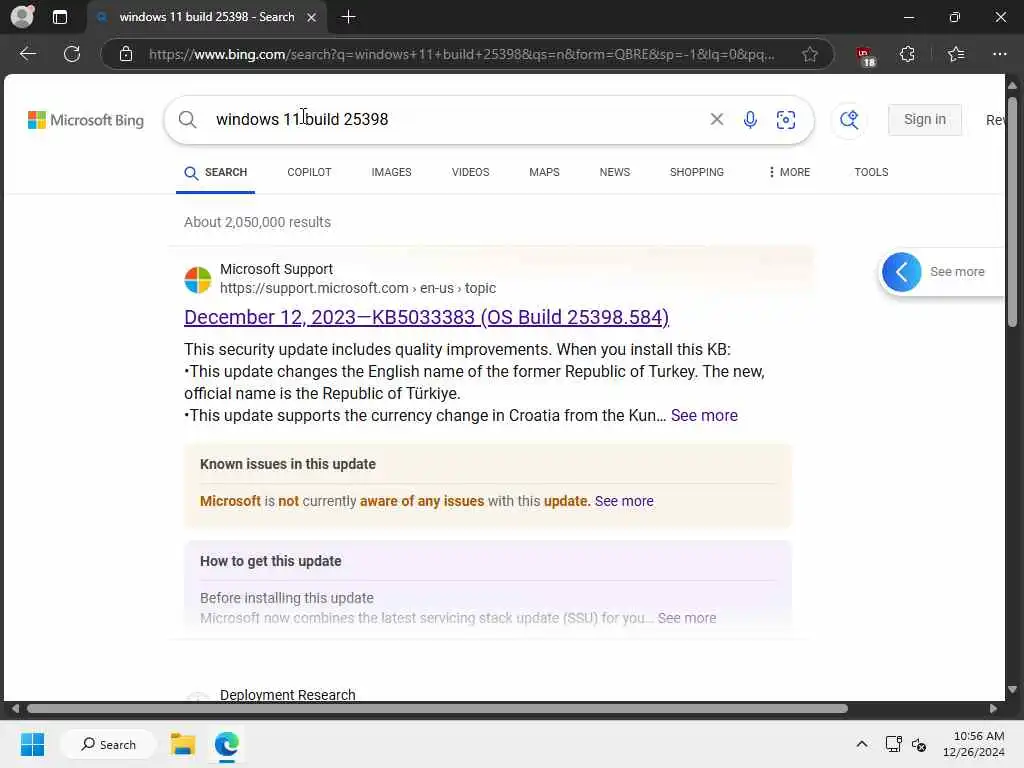Open the clock showing 10:56 AM

pos(973,744)
